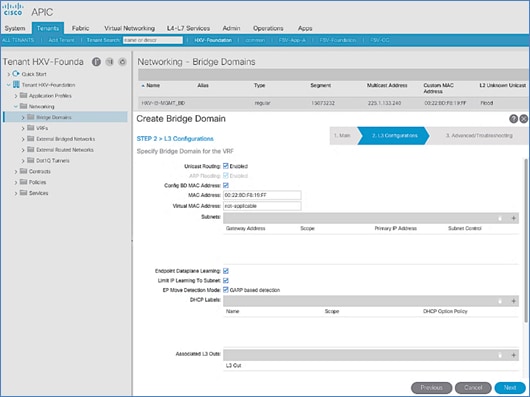This screenshot has width=530, height=397.
Task: Click the Quick Start icon in tree
Action: [16, 74]
